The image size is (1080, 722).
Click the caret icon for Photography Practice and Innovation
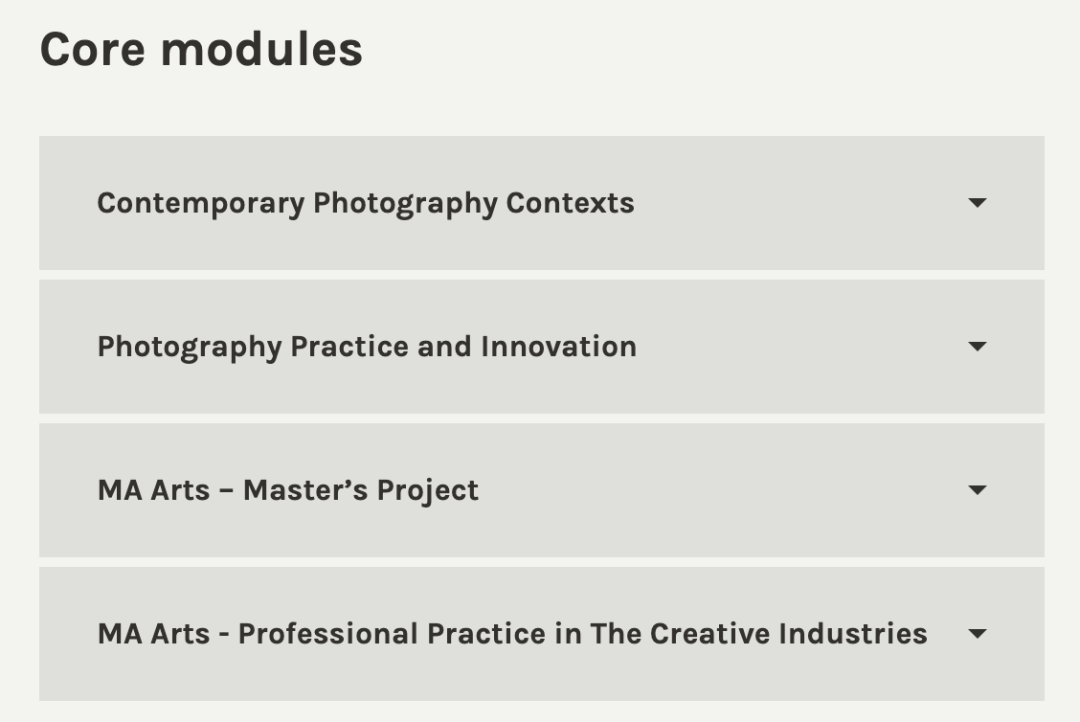977,347
